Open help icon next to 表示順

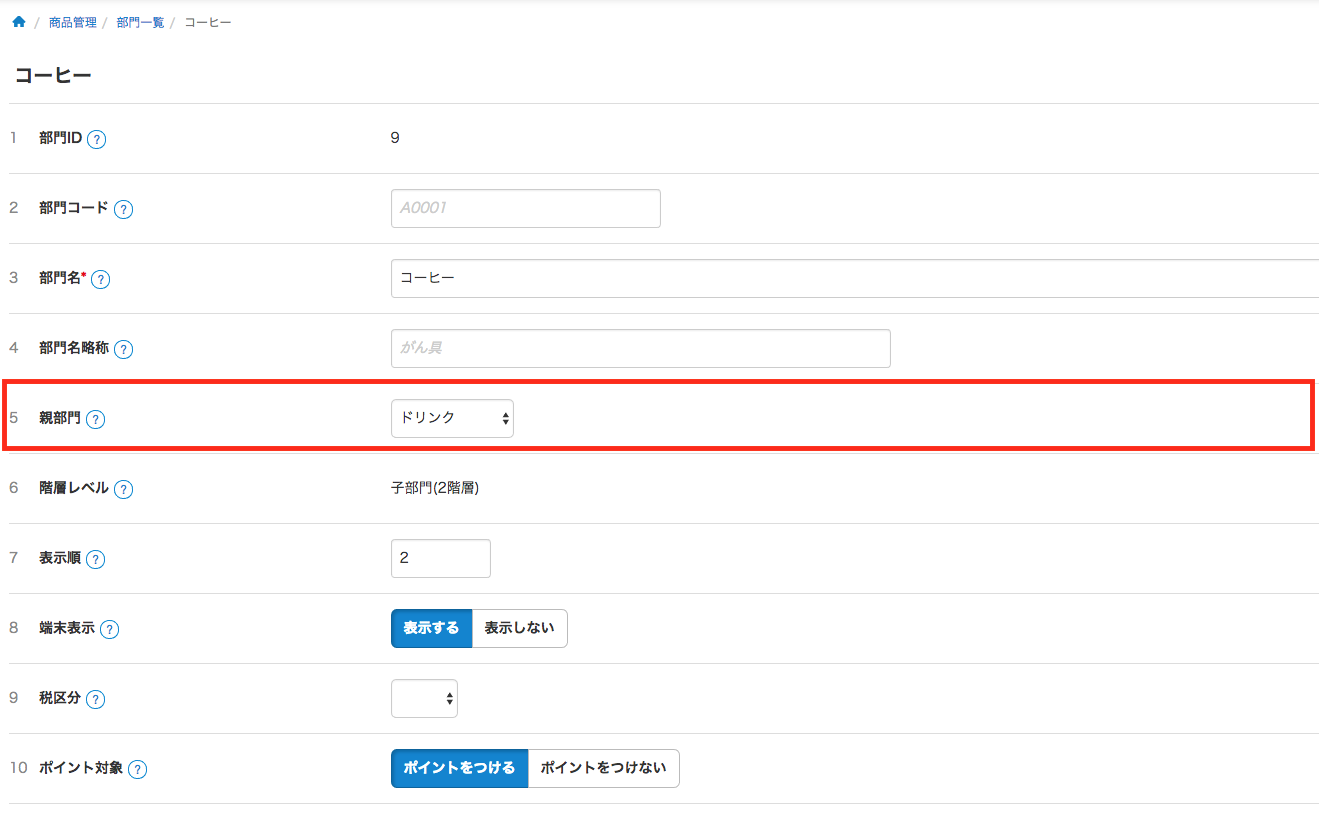95,559
